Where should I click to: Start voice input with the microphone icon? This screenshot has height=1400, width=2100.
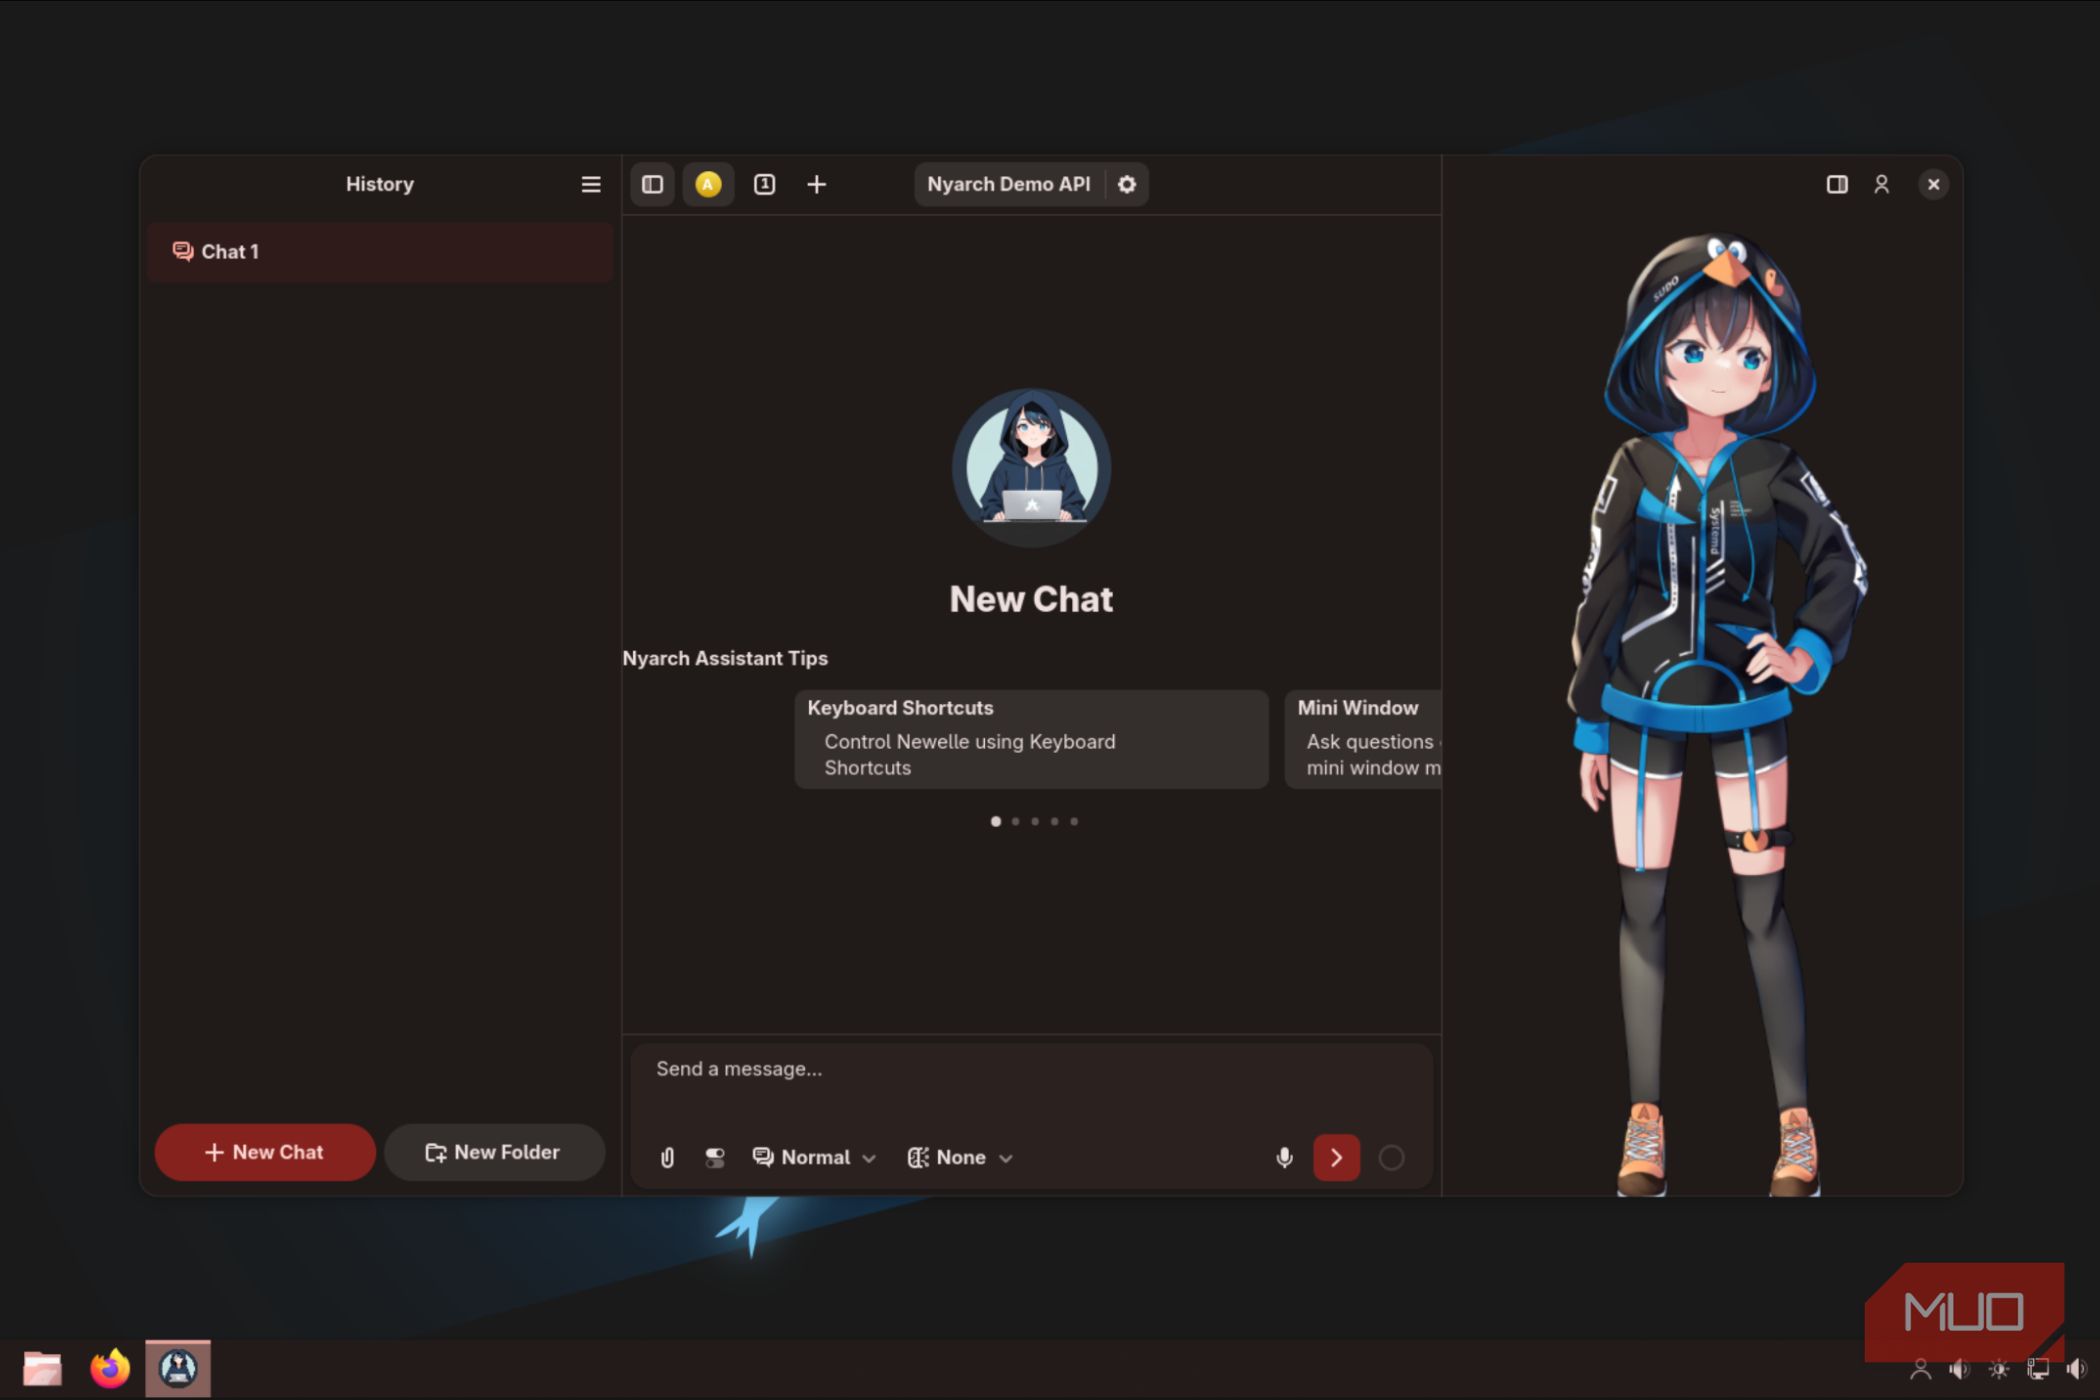[x=1284, y=1158]
